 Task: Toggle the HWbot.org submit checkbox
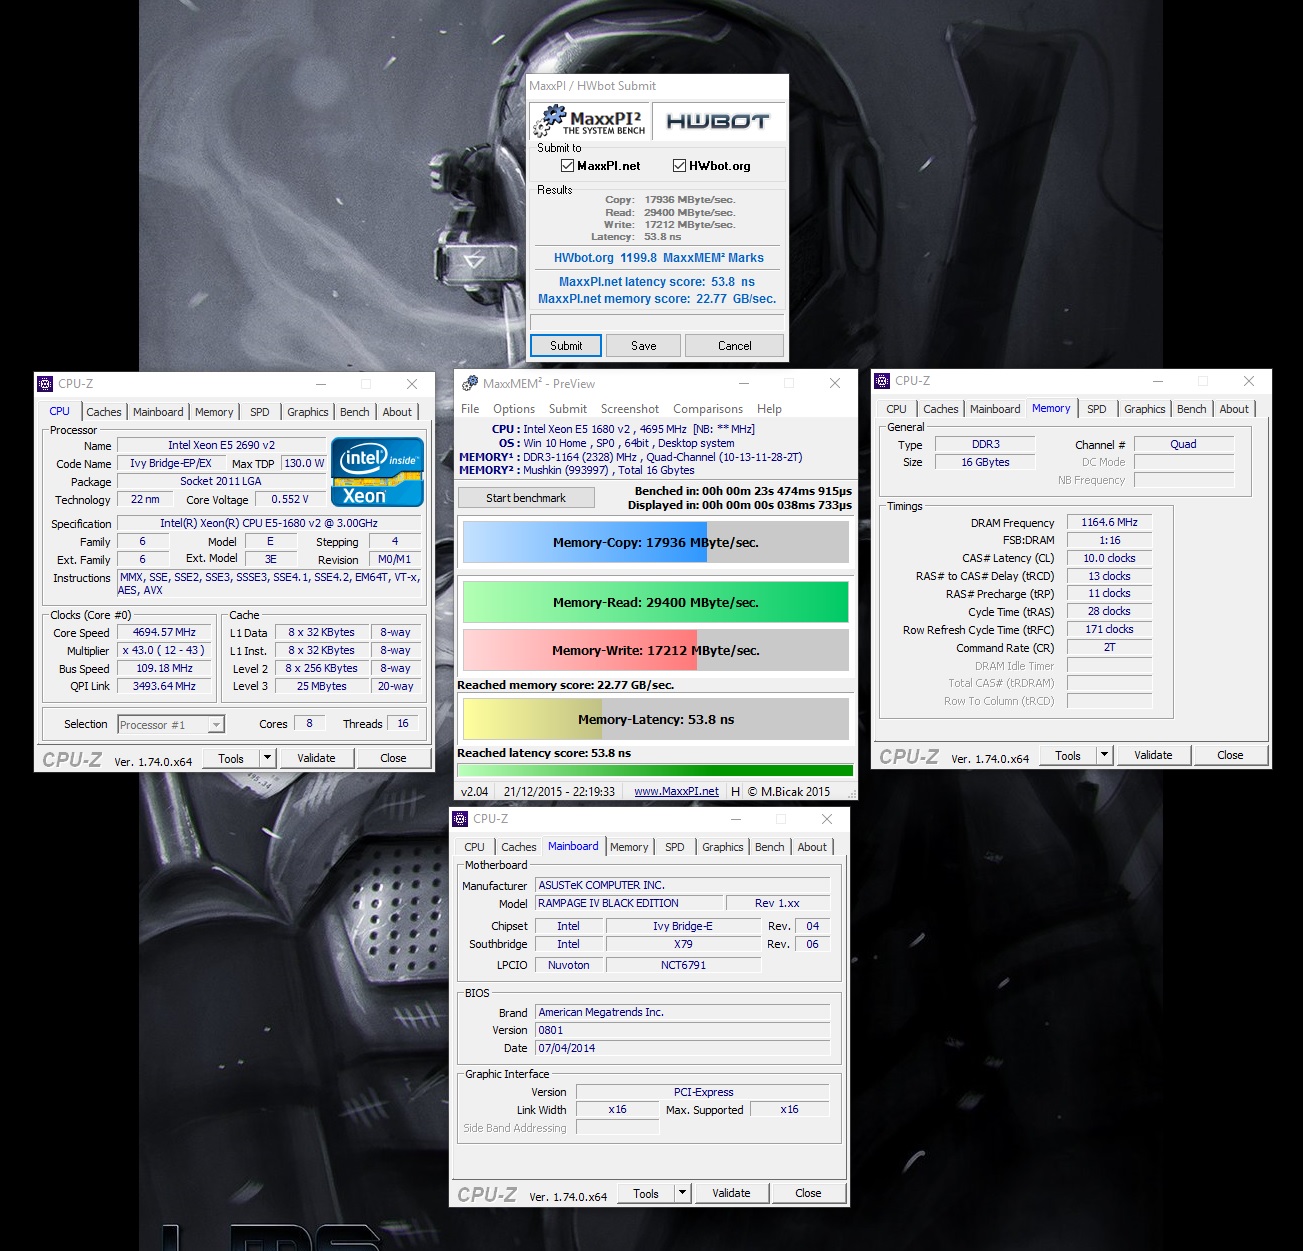click(679, 166)
